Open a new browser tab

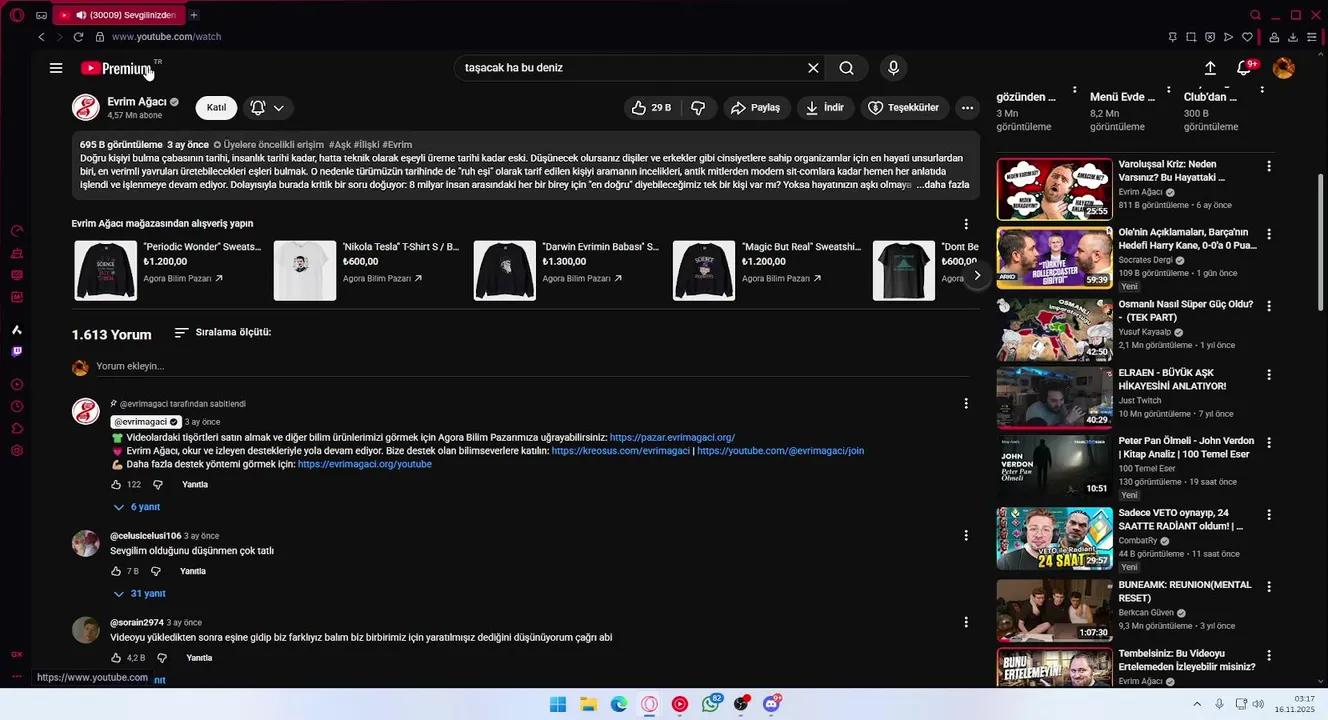click(194, 15)
